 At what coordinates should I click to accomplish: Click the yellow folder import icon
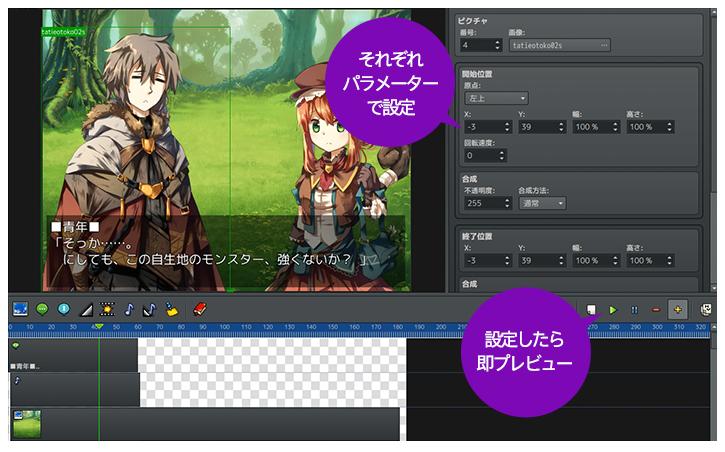click(172, 309)
